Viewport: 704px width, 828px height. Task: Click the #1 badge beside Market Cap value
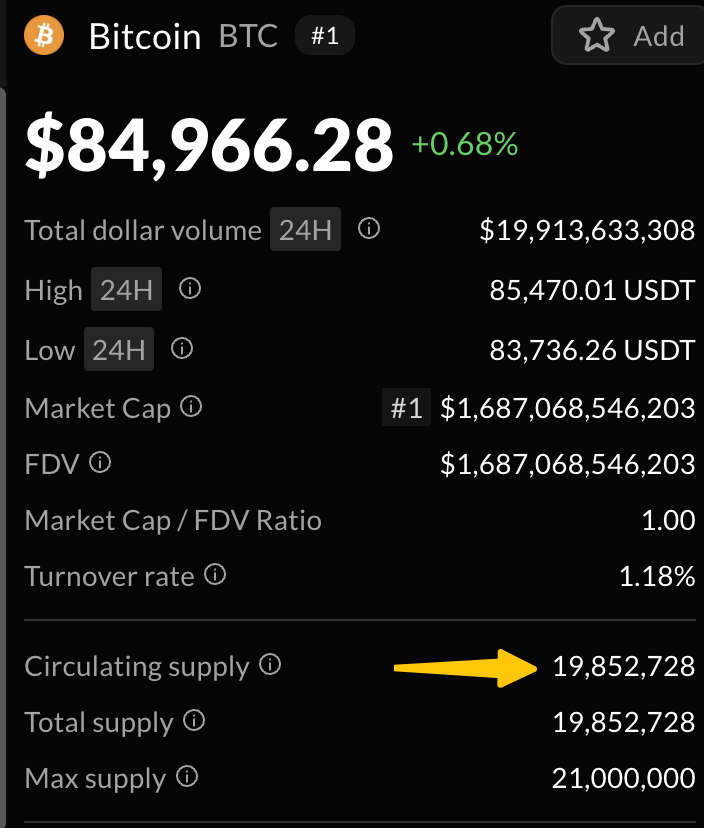tap(406, 408)
